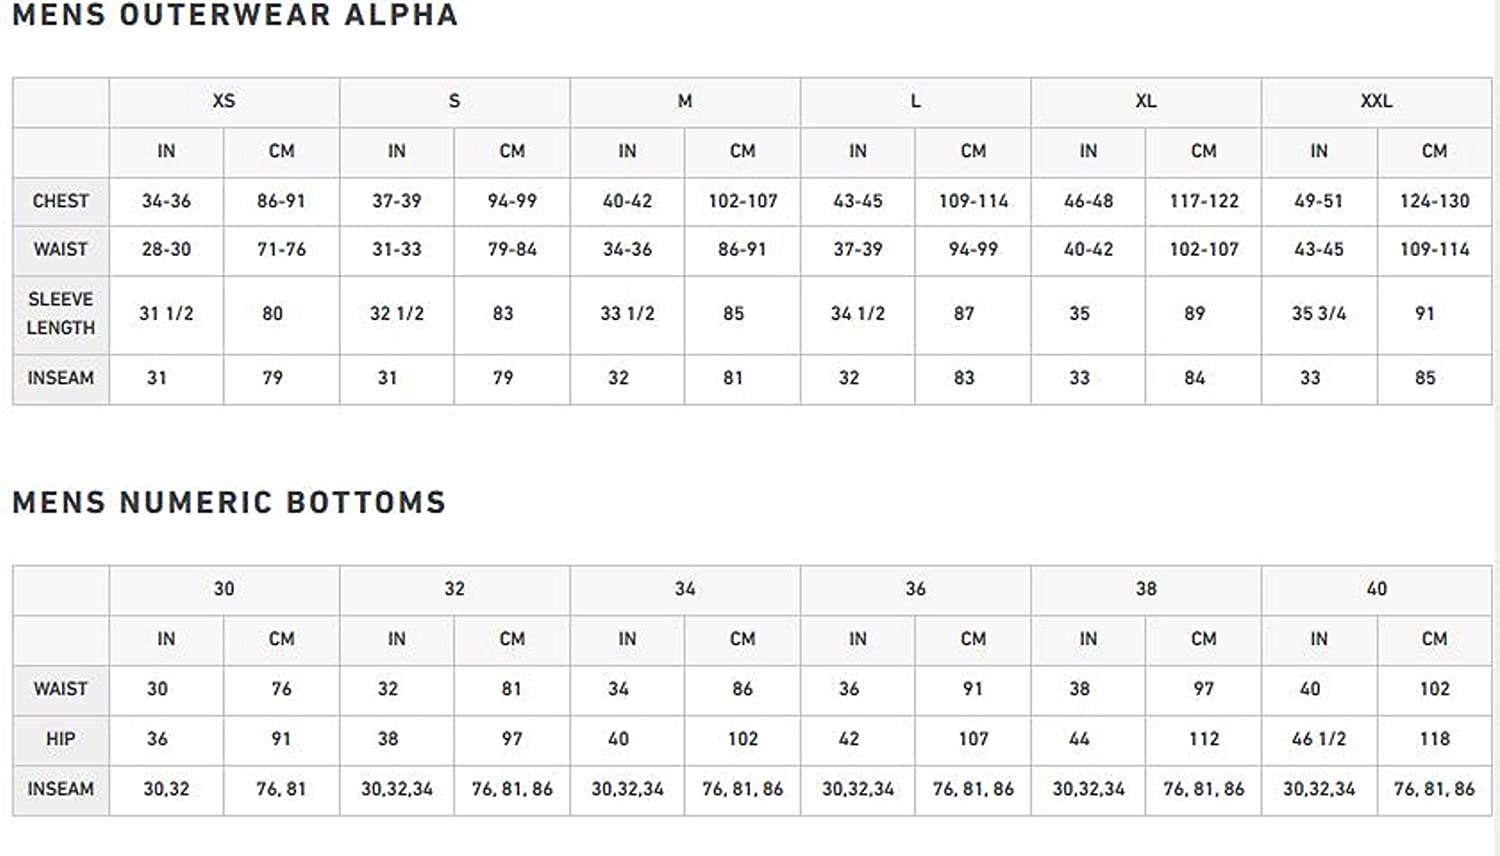Image resolution: width=1500 pixels, height=856 pixels.
Task: Select the XXL size column header
Action: tap(1376, 101)
